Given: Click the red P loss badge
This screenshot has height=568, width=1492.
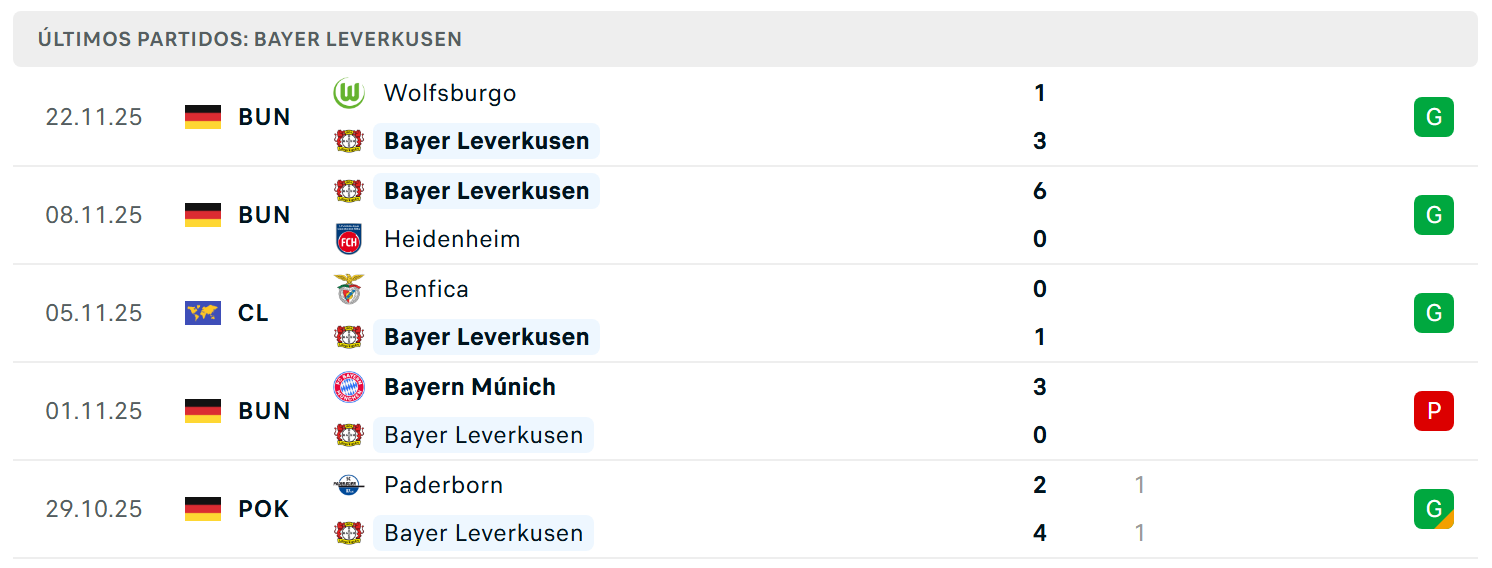Looking at the screenshot, I should click(x=1433, y=411).
